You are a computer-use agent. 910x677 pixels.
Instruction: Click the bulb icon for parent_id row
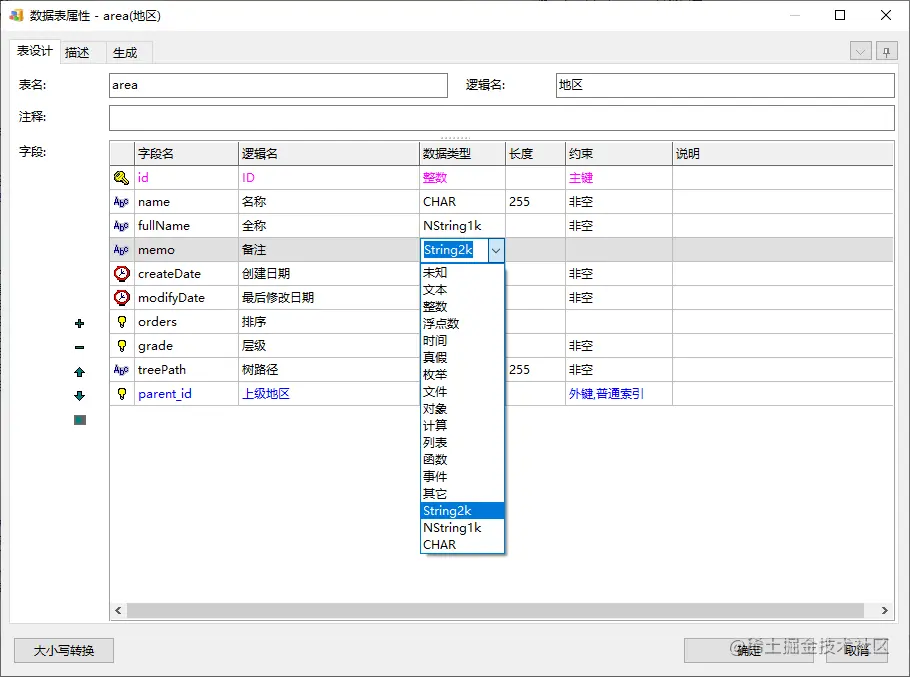122,394
